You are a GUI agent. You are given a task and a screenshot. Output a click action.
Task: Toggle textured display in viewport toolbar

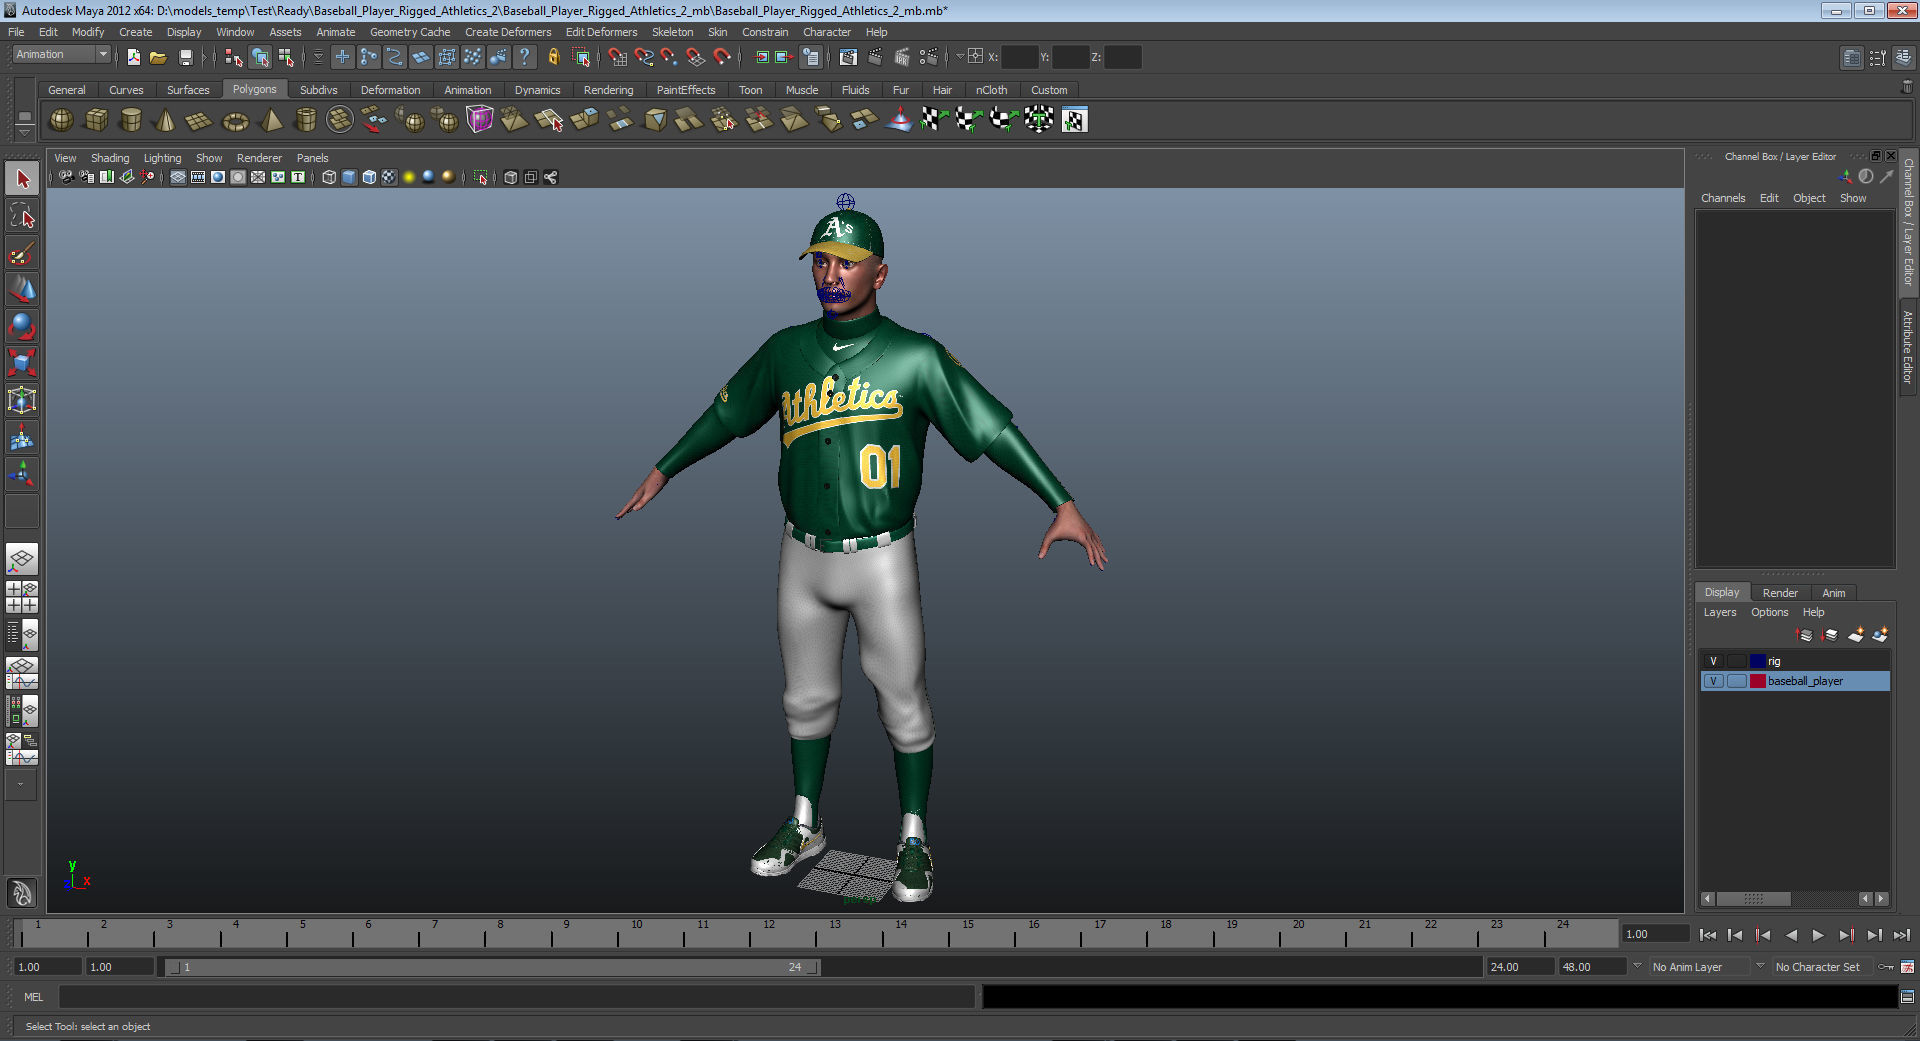(x=389, y=177)
